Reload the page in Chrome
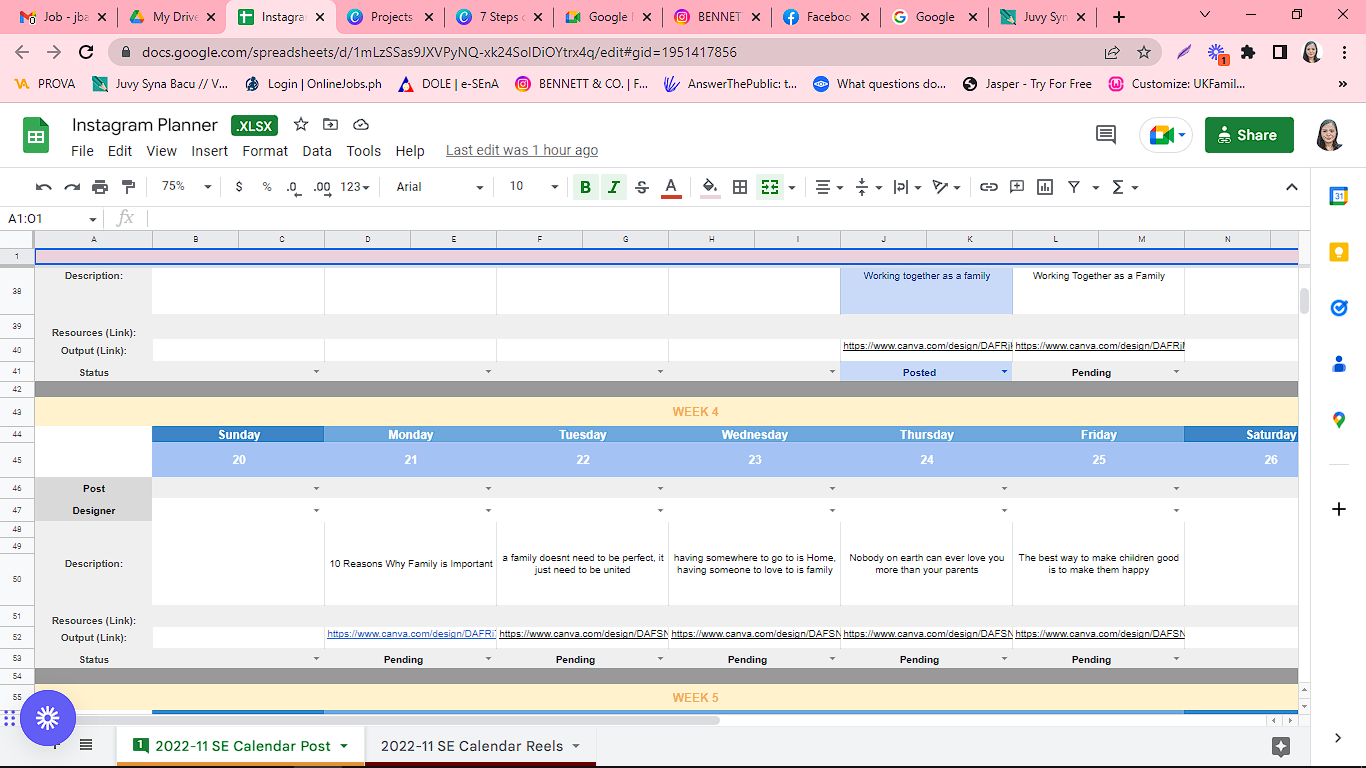Image resolution: width=1366 pixels, height=768 pixels. click(86, 52)
